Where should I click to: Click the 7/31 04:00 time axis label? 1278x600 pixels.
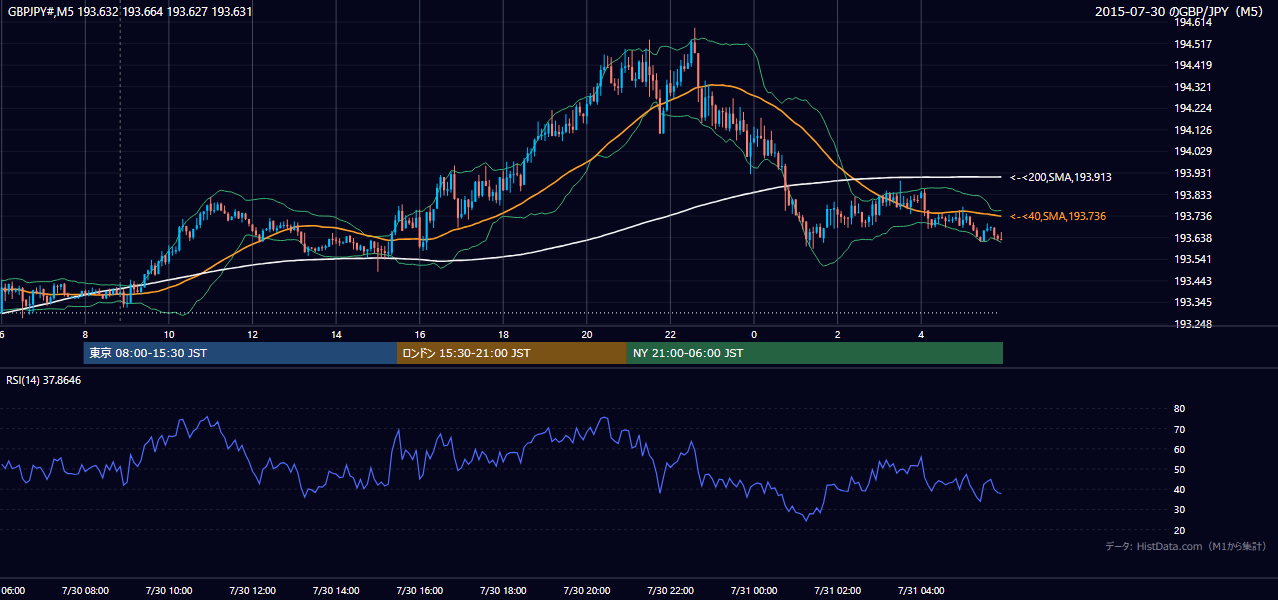[x=920, y=590]
